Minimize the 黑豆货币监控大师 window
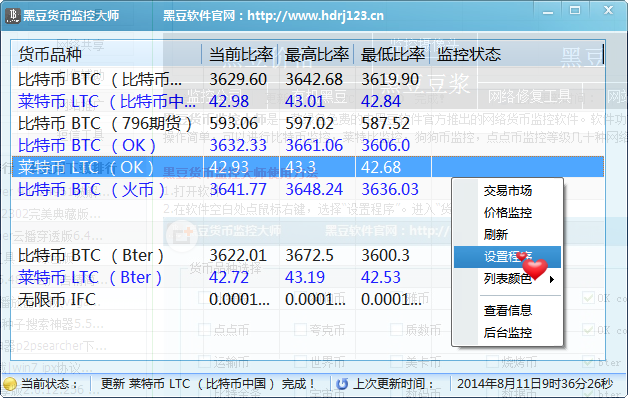The image size is (628, 398). (548, 12)
